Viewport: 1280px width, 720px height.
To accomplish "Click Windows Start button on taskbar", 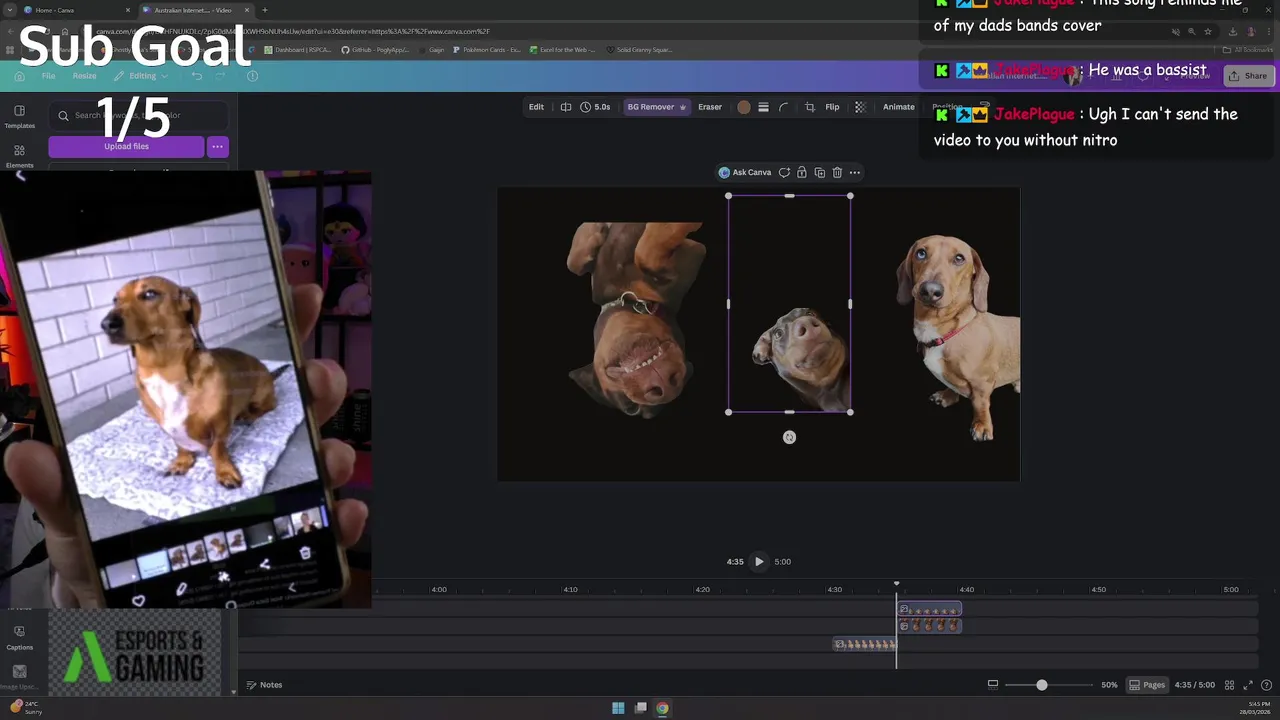I will point(618,708).
